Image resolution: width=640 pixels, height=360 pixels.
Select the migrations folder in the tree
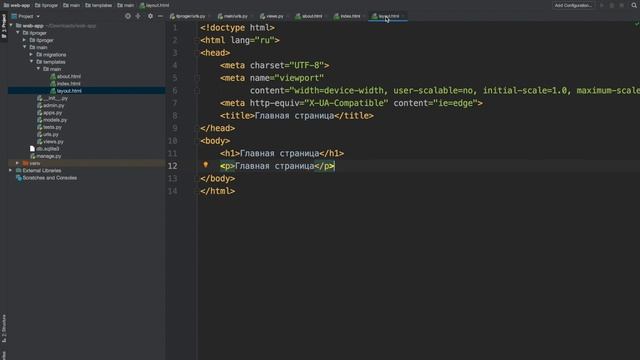click(x=51, y=55)
